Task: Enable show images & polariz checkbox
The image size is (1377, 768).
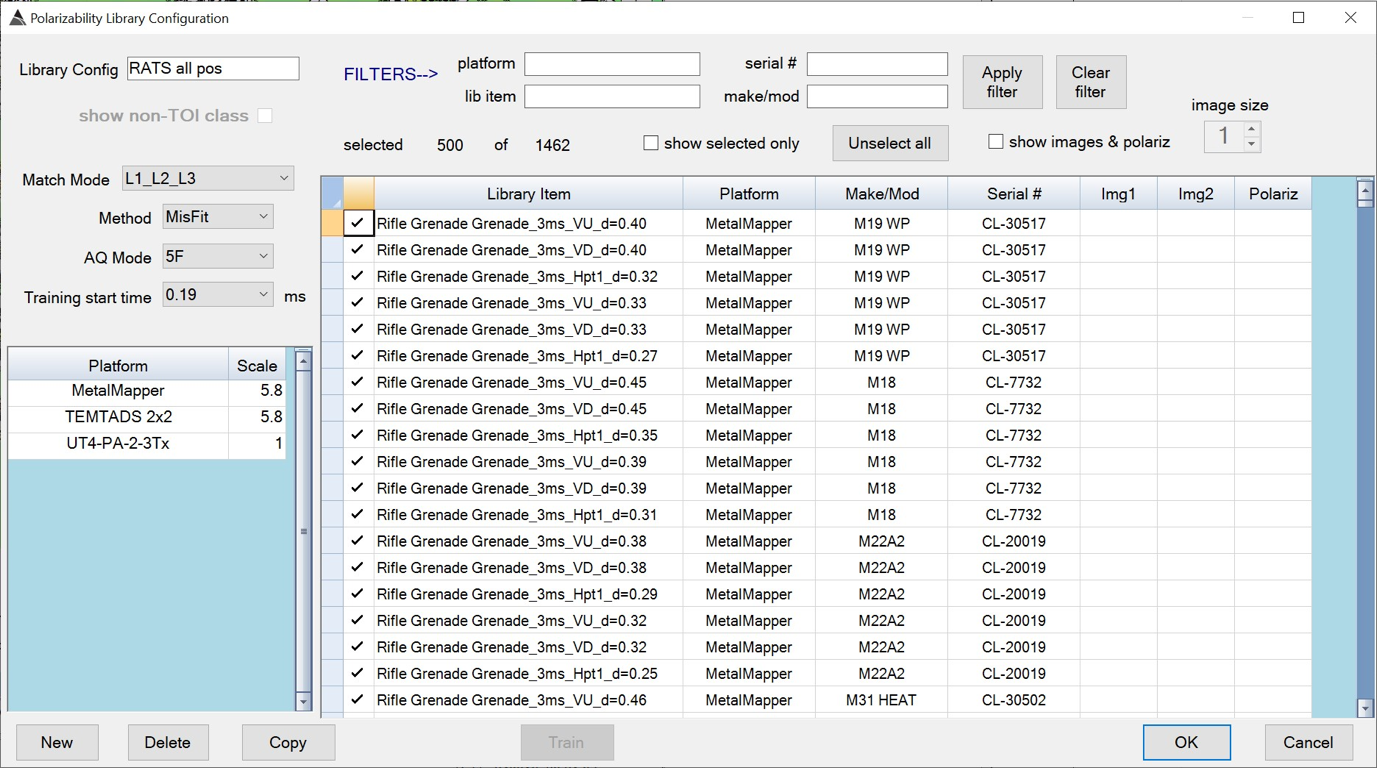Action: pyautogui.click(x=996, y=142)
